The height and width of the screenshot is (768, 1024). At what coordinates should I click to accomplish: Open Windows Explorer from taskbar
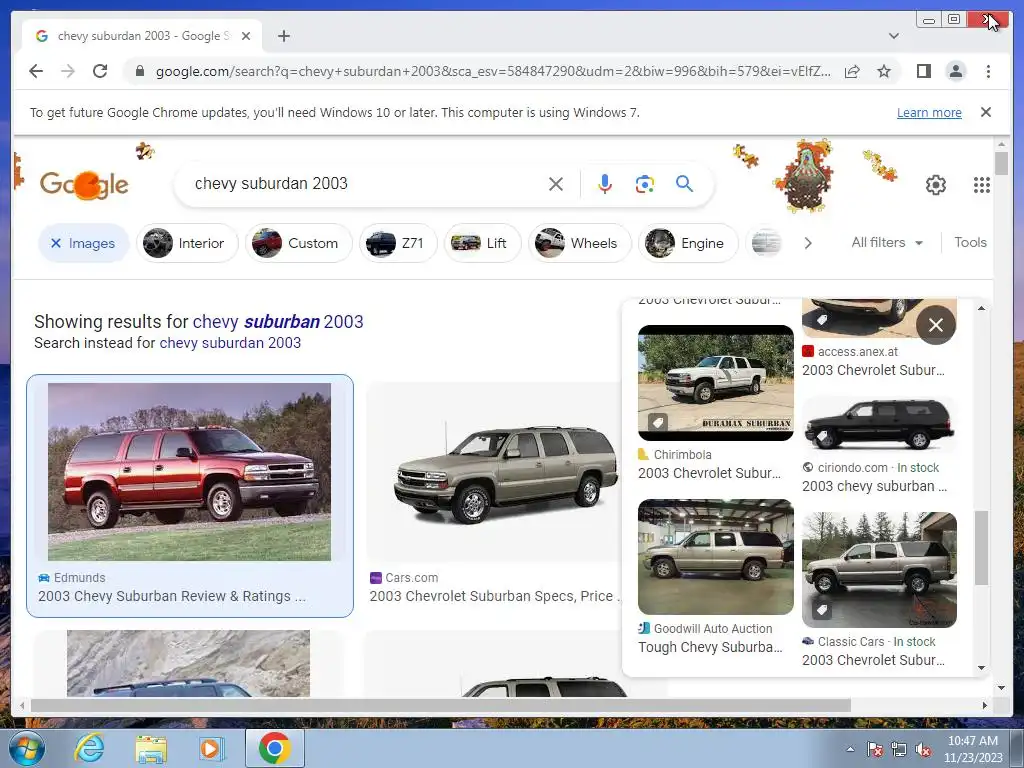coord(151,748)
